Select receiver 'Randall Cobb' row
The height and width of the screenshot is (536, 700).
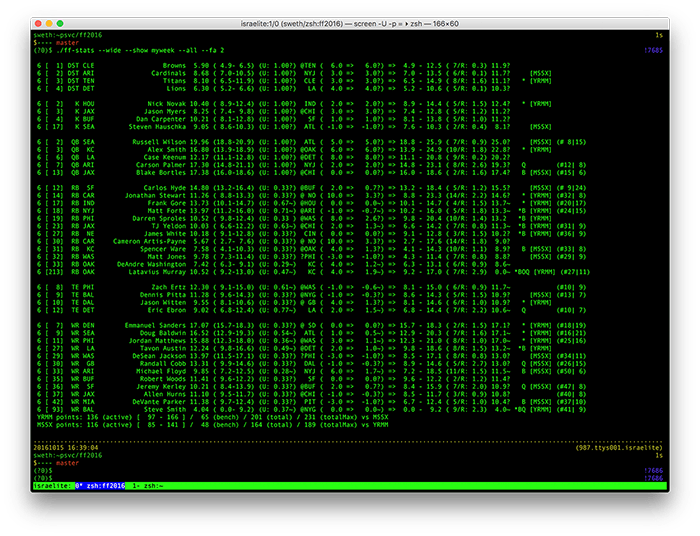(x=312, y=363)
